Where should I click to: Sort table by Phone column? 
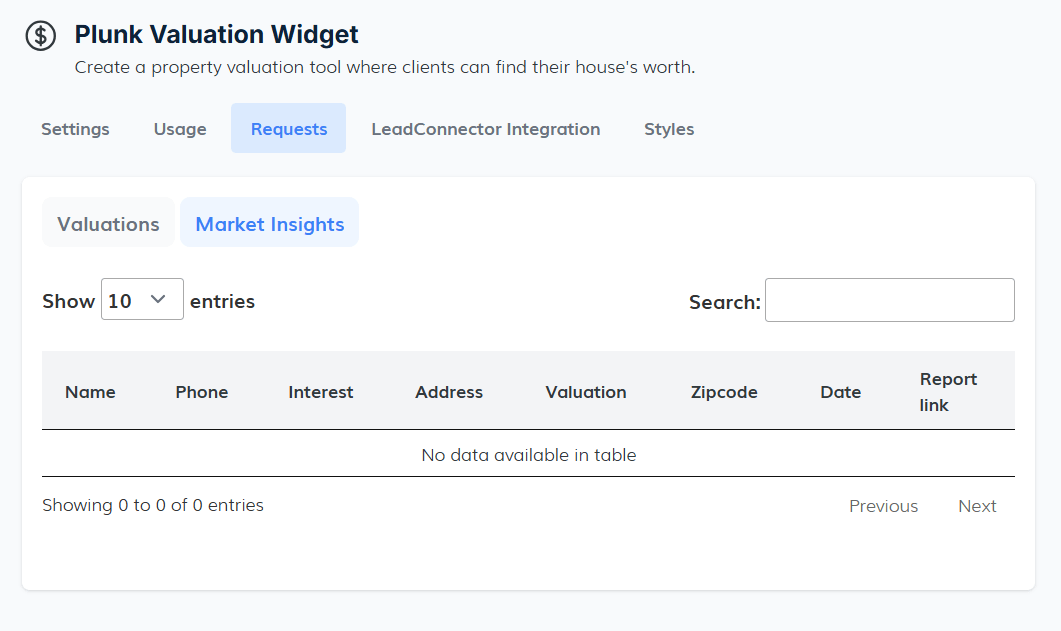tap(202, 392)
